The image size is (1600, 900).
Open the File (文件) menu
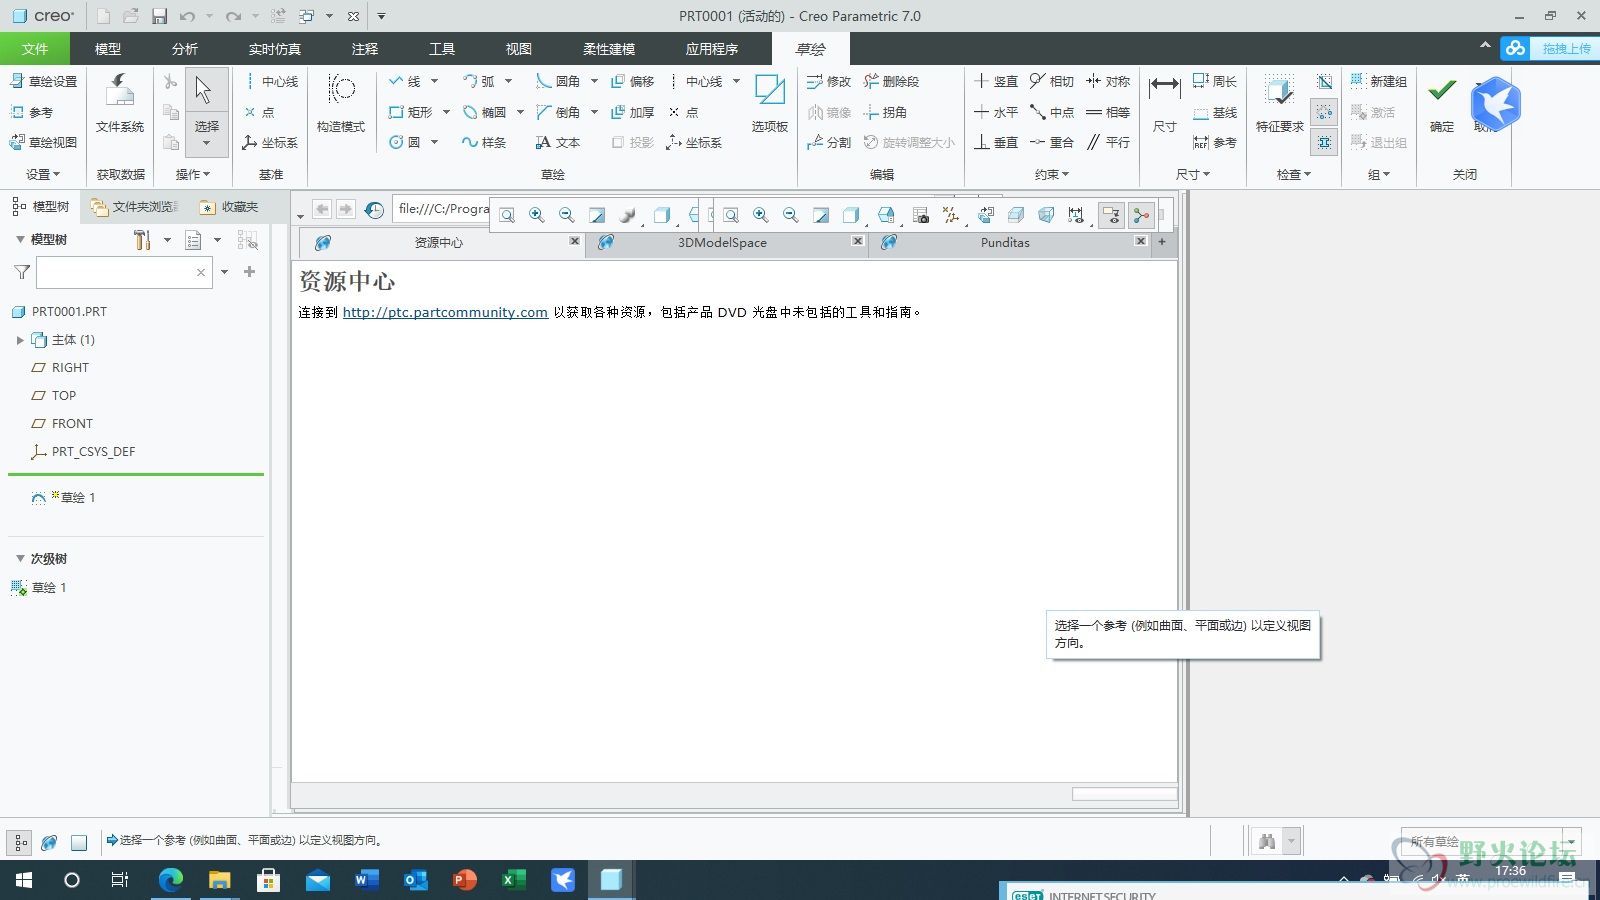tap(35, 48)
